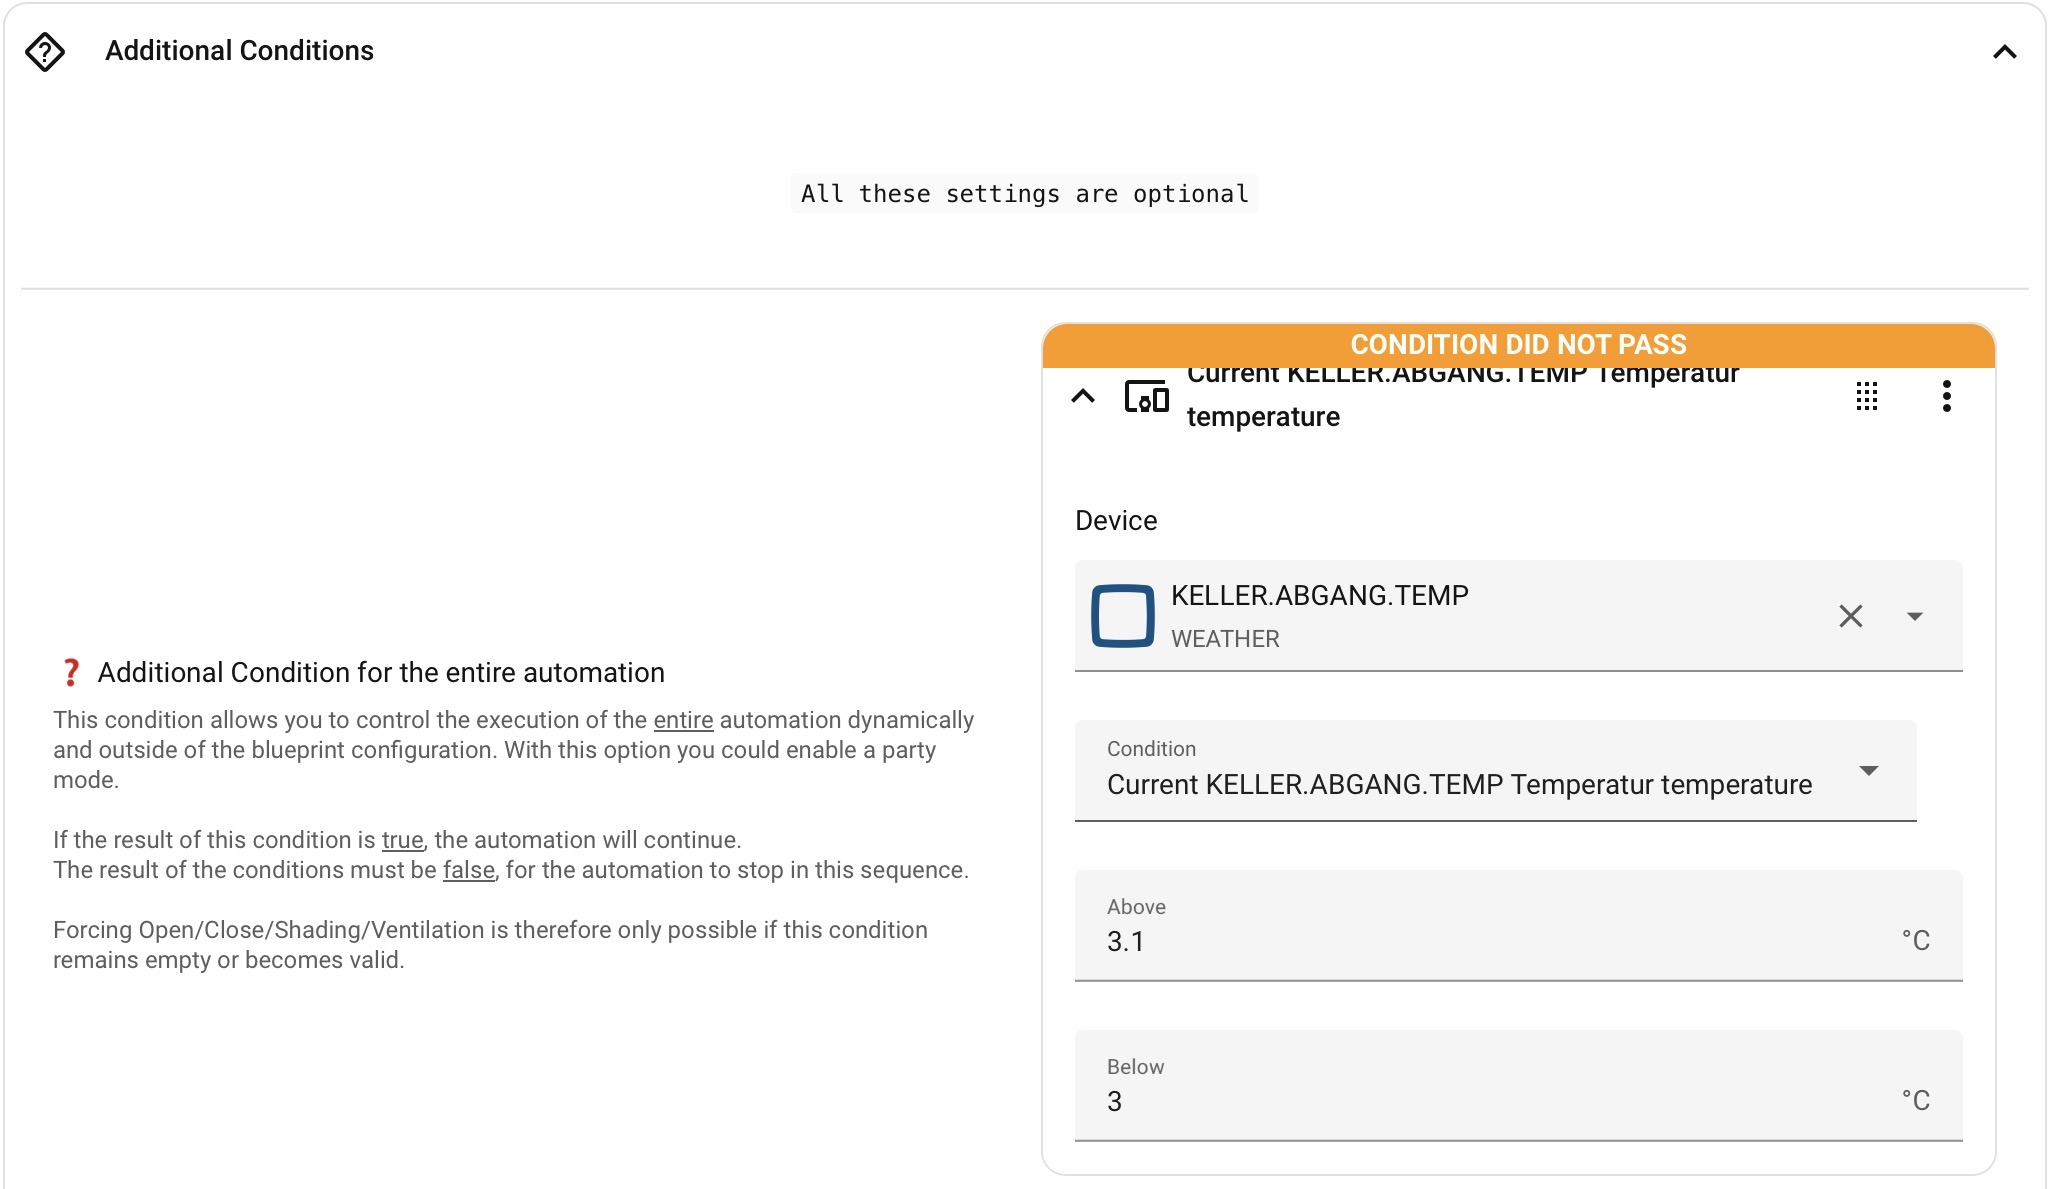Collapse the Additional Conditions section

tap(2004, 52)
